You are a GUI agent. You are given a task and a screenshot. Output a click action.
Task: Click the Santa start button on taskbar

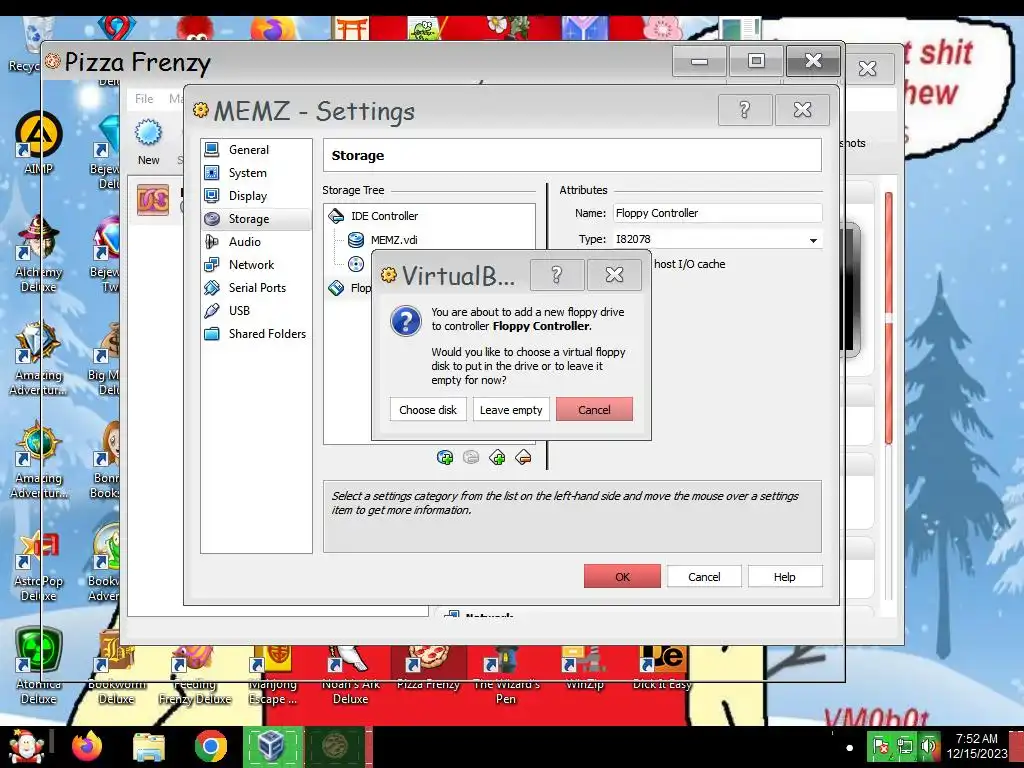pyautogui.click(x=26, y=746)
